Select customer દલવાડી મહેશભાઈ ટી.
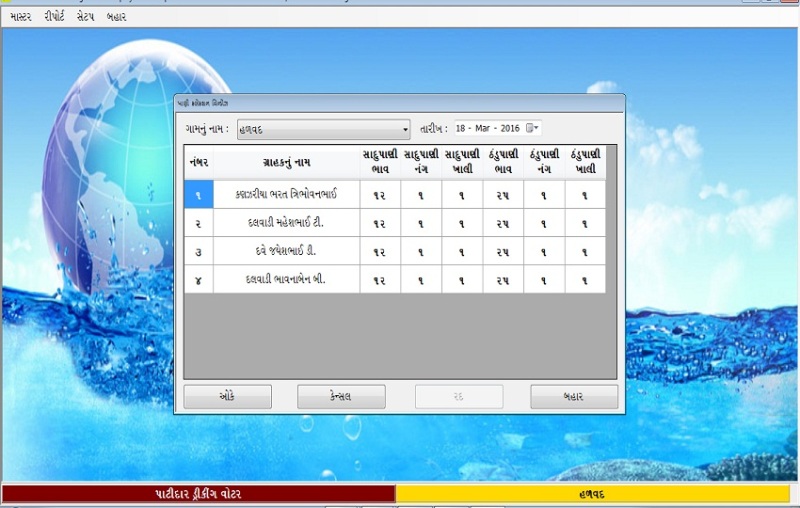This screenshot has height=508, width=800. click(286, 223)
